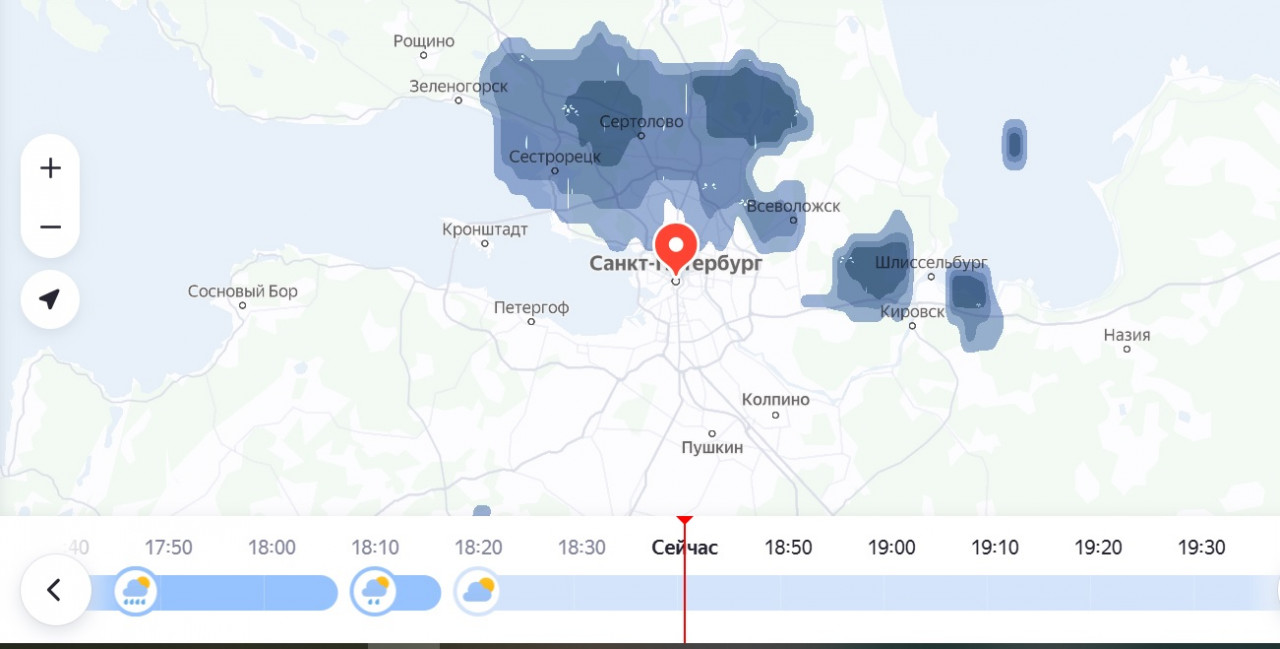Screen dimensions: 1280x649
Task: Zoom in the map with plus button
Action: (x=50, y=168)
